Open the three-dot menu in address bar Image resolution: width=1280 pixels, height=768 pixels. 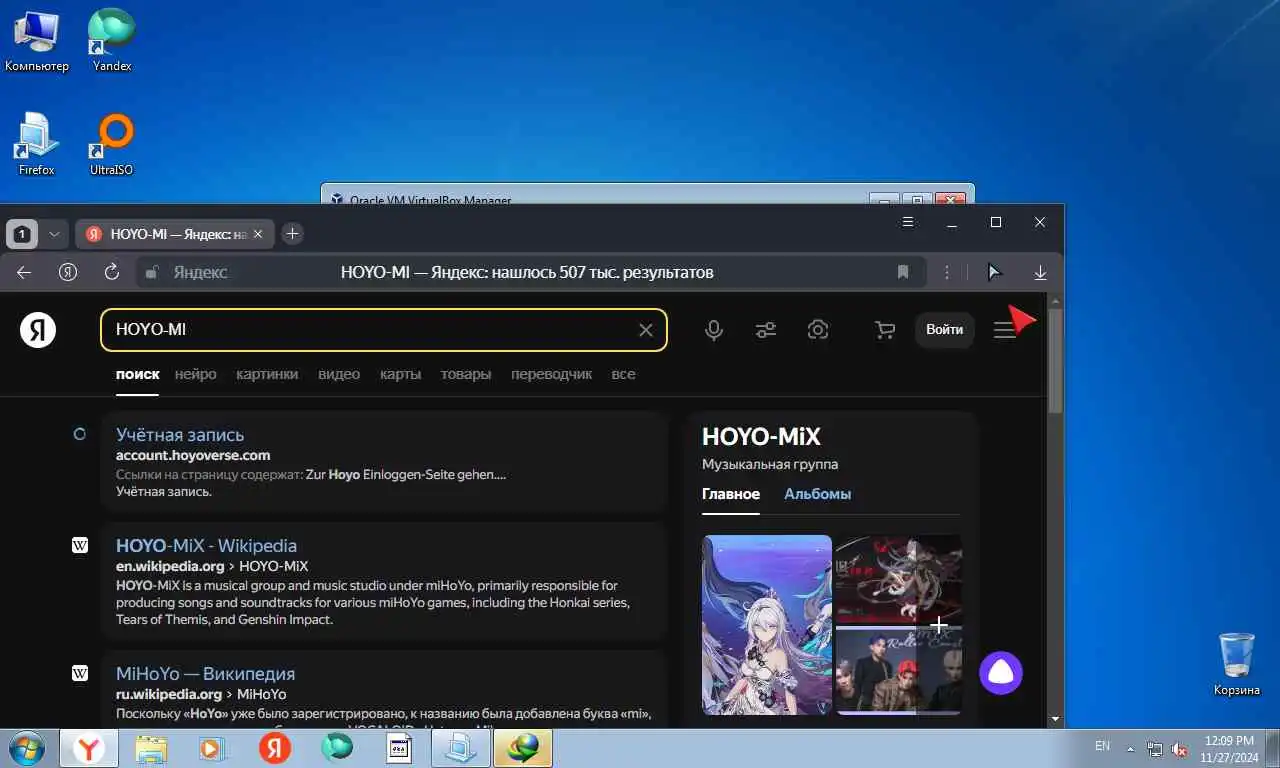(947, 272)
